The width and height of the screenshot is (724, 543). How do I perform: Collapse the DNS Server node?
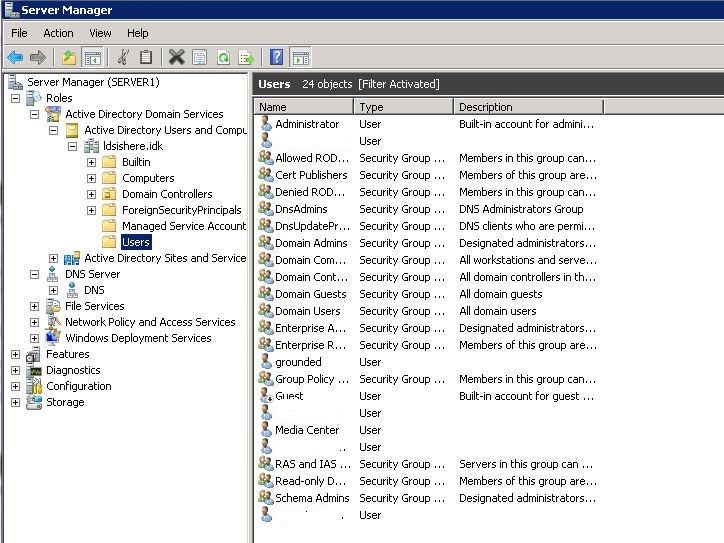point(34,274)
